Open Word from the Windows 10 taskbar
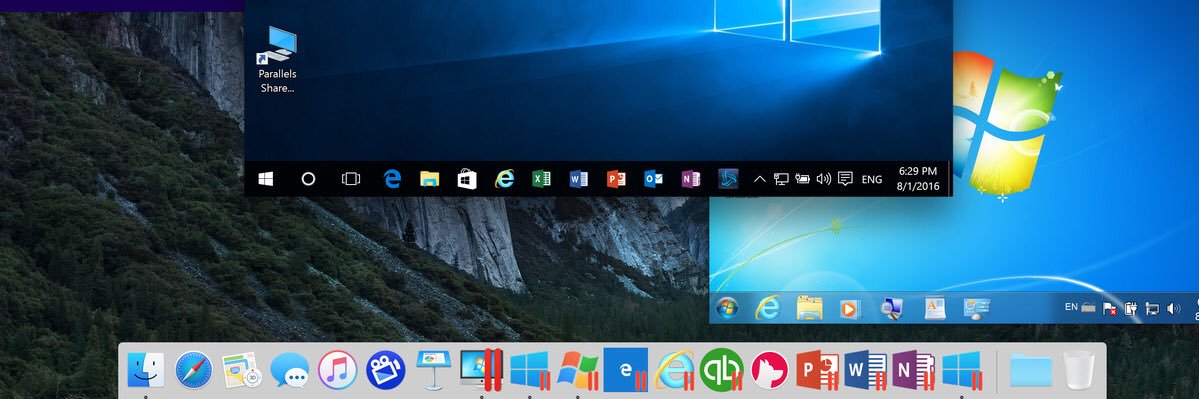 (579, 179)
